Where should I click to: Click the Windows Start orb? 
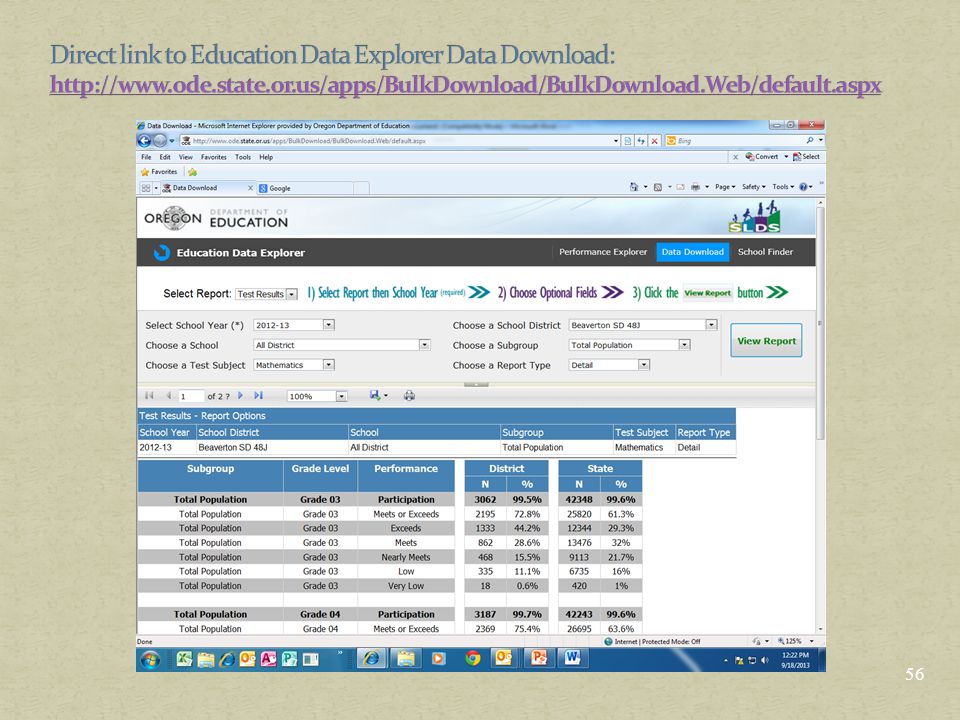pos(151,659)
